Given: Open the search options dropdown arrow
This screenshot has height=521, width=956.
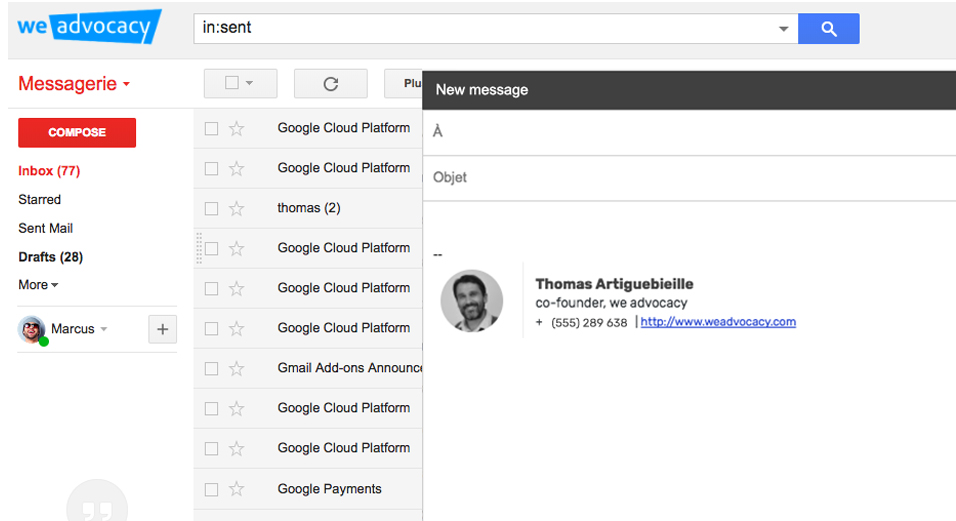Looking at the screenshot, I should pos(783,29).
